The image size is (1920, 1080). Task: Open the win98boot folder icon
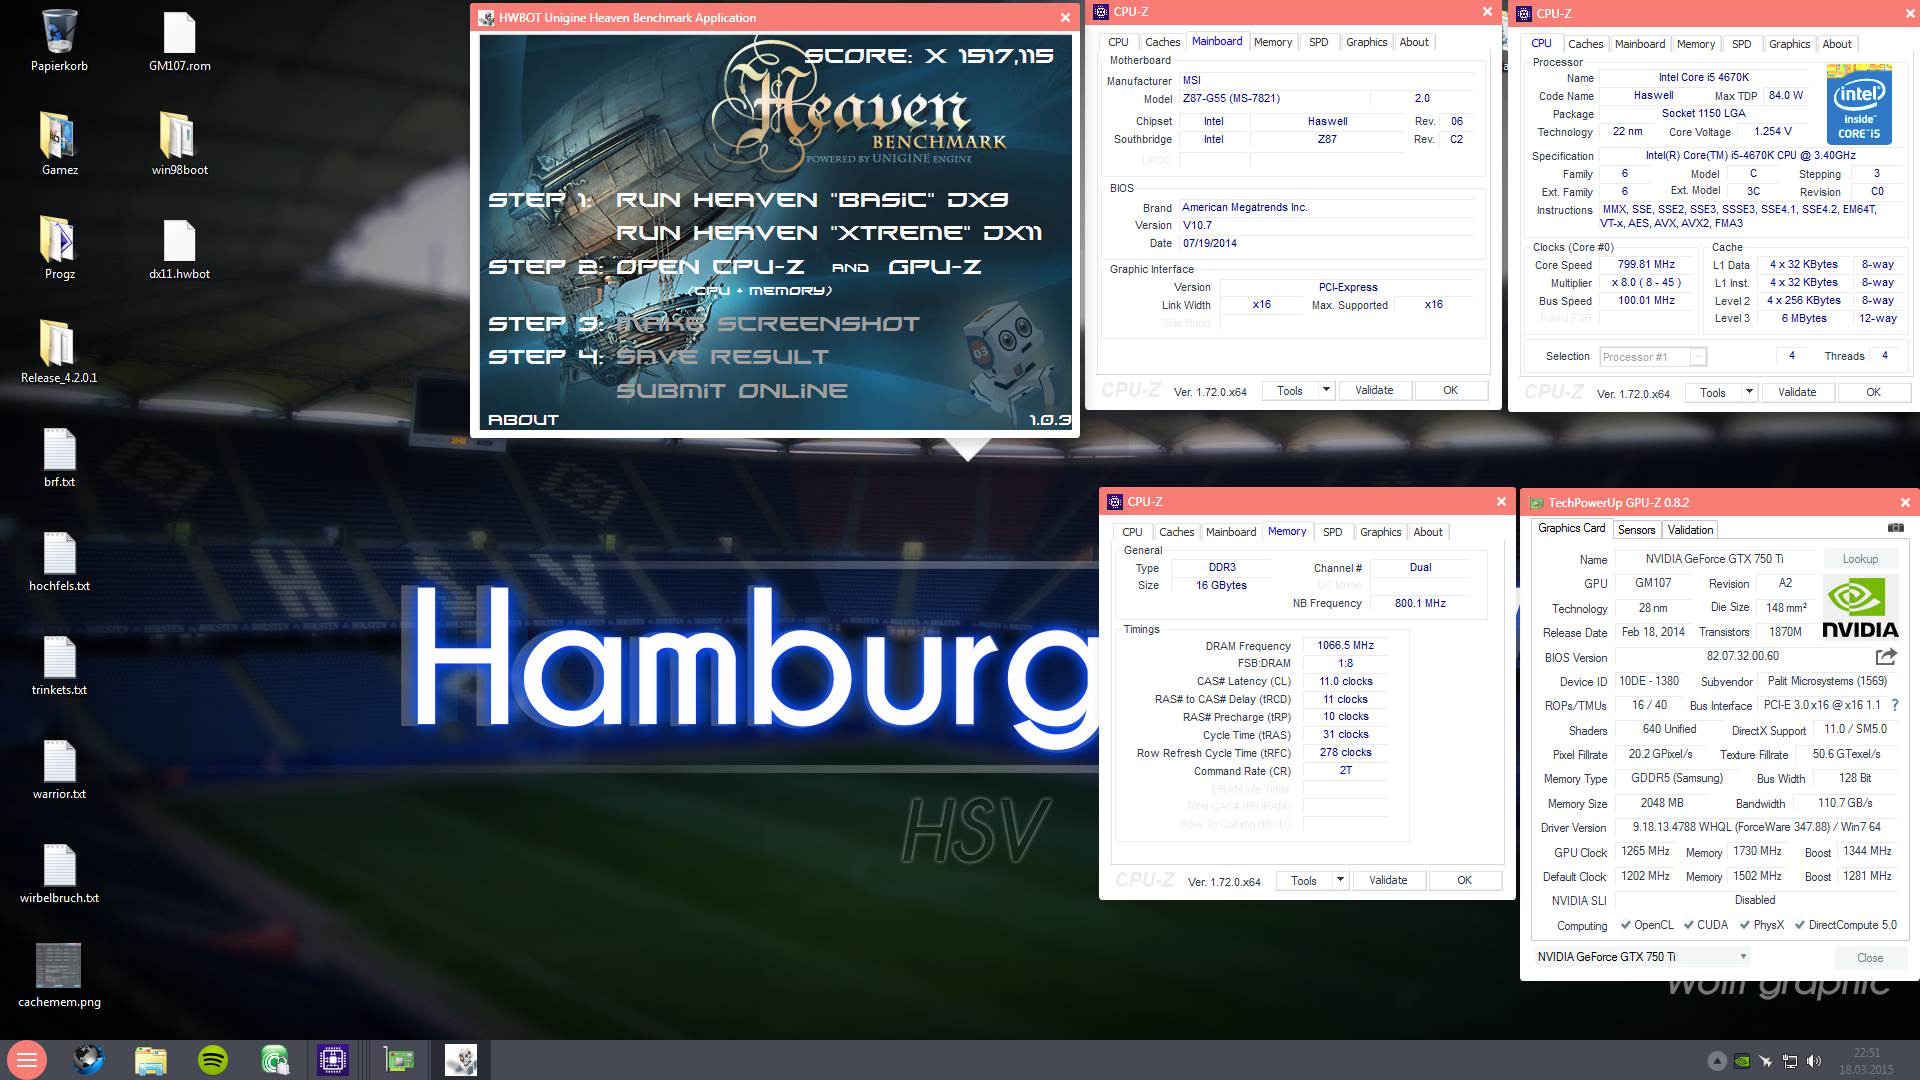179,143
